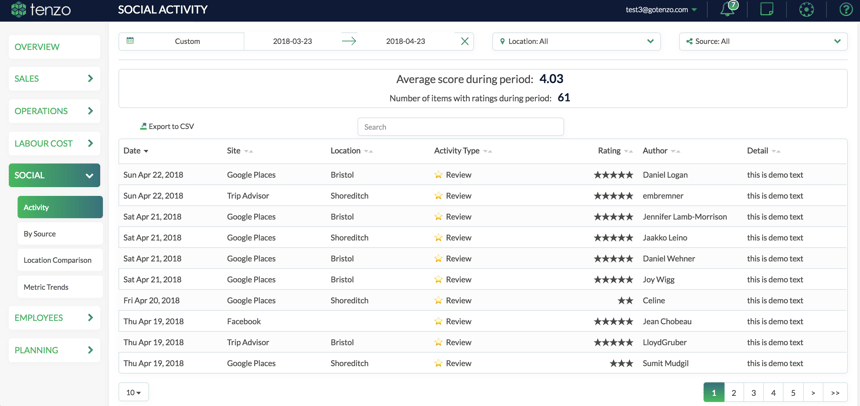Open the Source: All dropdown
Image resolution: width=860 pixels, height=406 pixels.
pos(763,41)
